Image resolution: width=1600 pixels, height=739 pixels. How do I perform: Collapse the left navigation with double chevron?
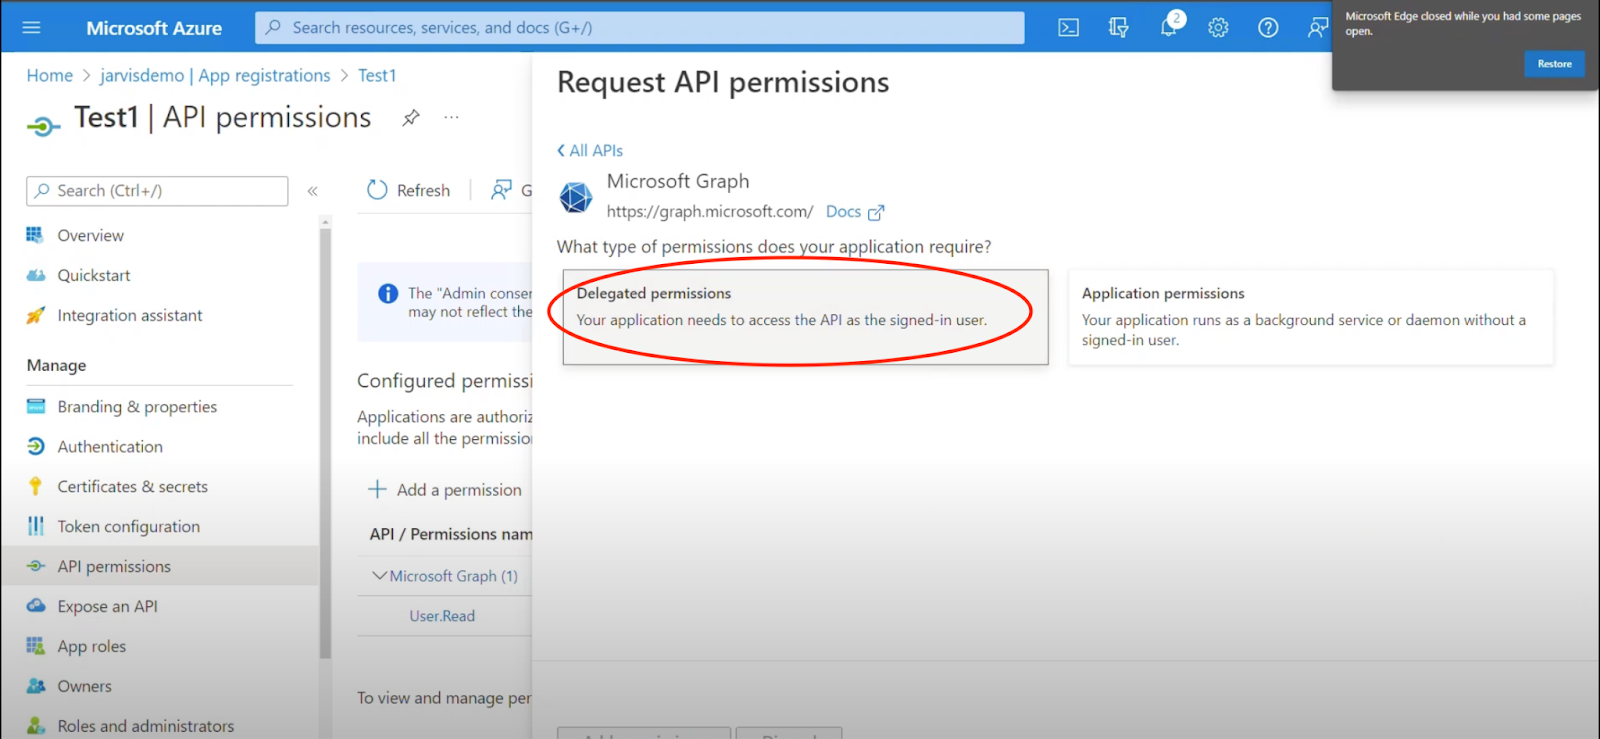(313, 191)
